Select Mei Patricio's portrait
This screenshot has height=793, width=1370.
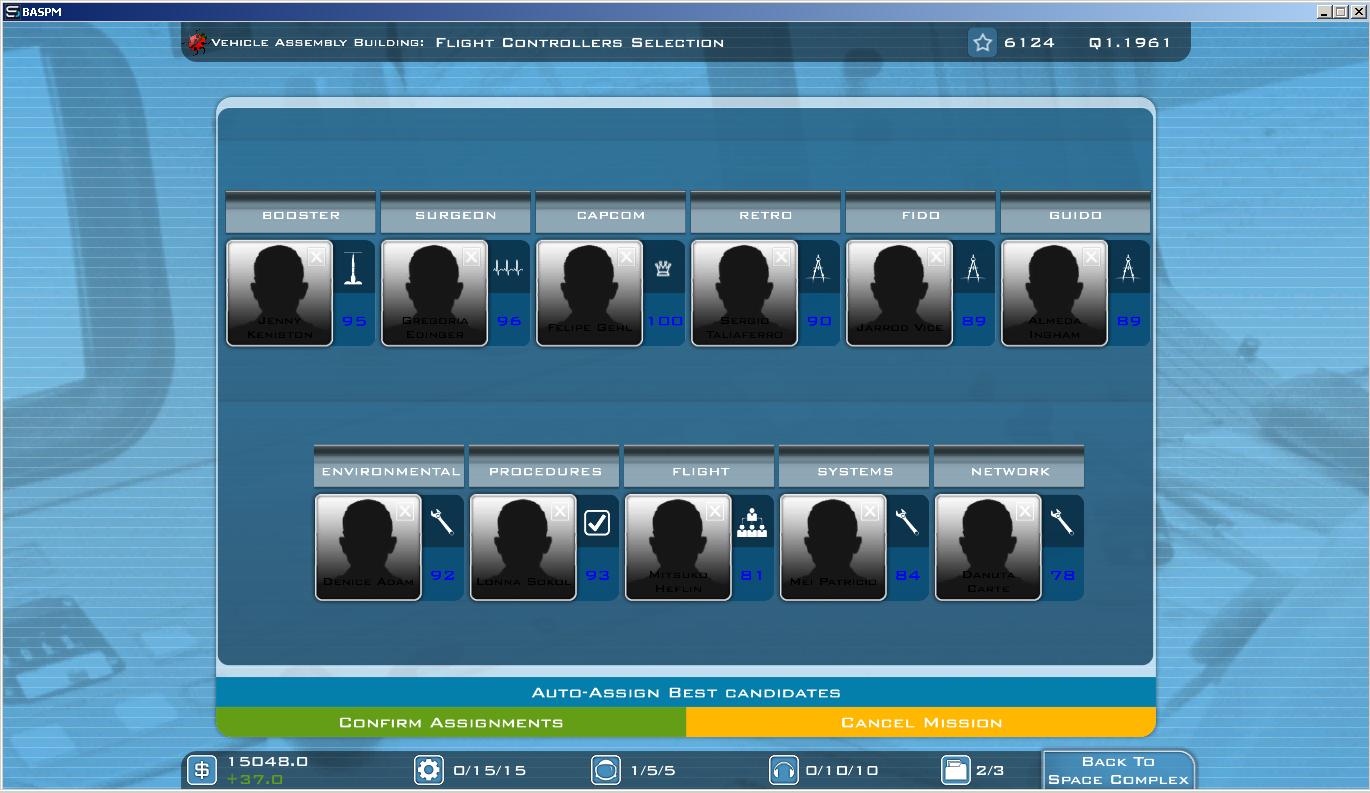click(x=833, y=548)
